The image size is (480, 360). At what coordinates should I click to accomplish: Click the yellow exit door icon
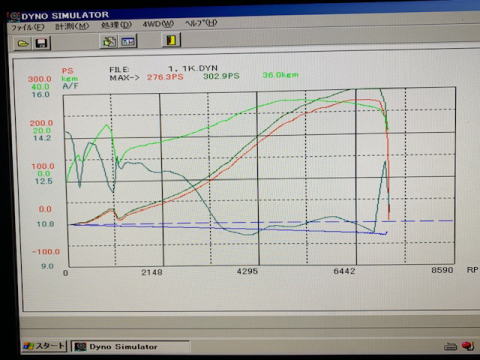[171, 40]
